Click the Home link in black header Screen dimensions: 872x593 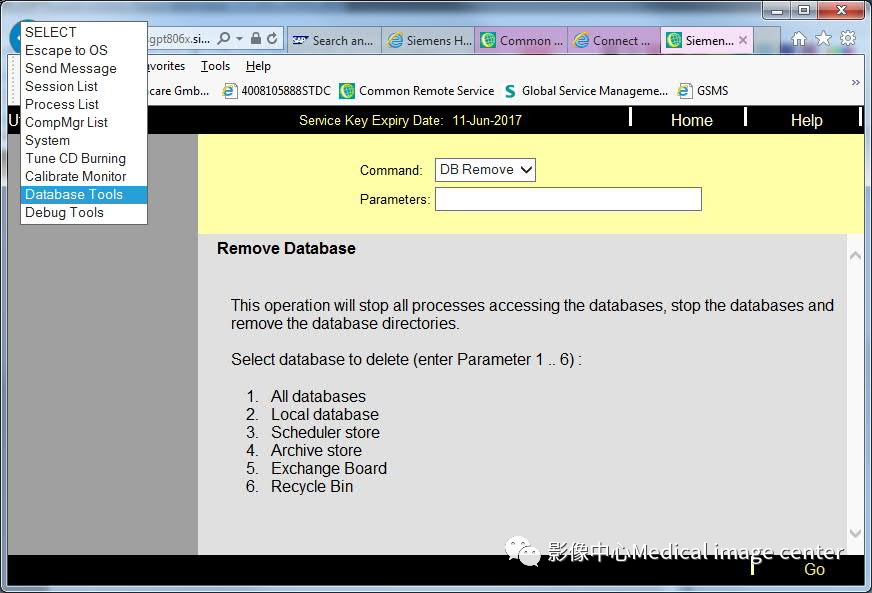(691, 120)
